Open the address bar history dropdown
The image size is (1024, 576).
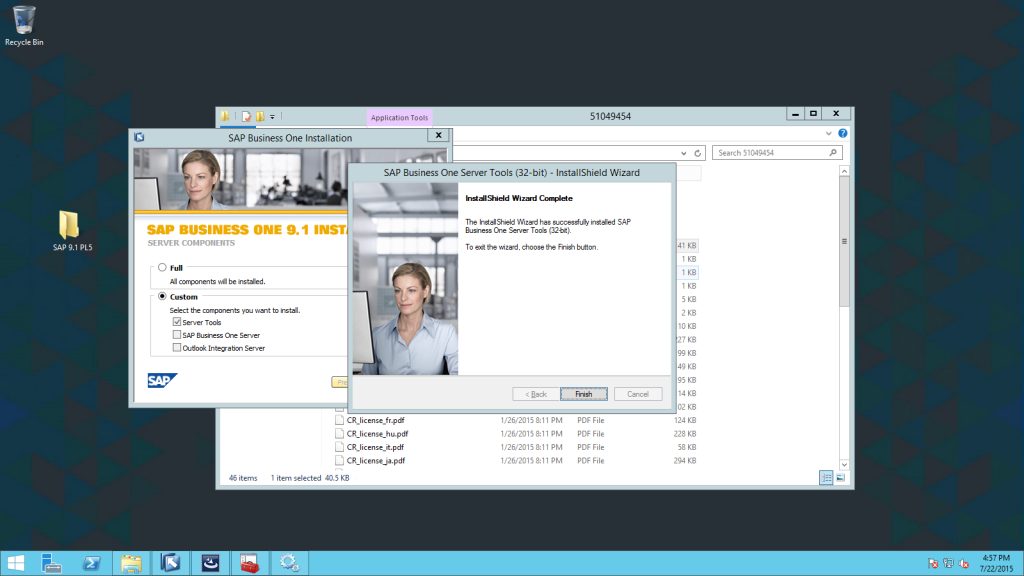[684, 153]
